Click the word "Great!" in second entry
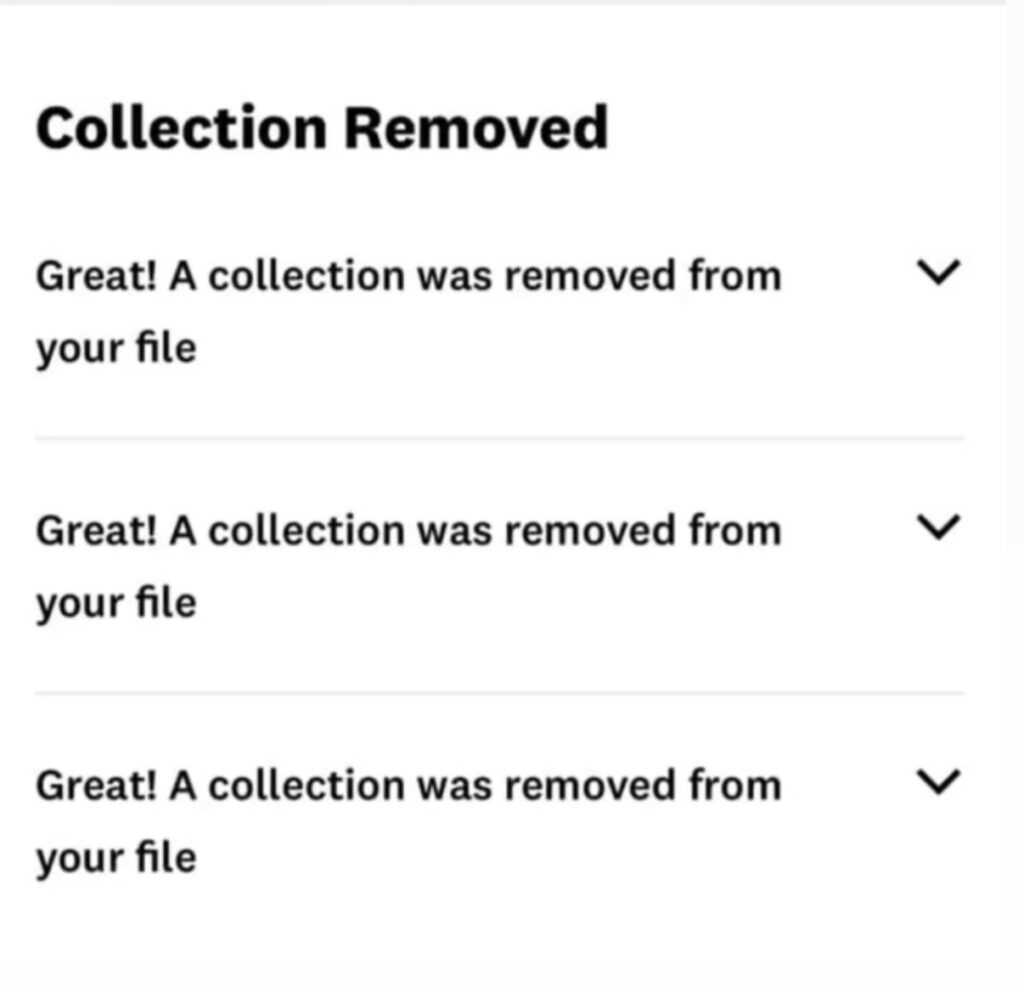Screen dimensions: 1024x986 pyautogui.click(x=97, y=530)
